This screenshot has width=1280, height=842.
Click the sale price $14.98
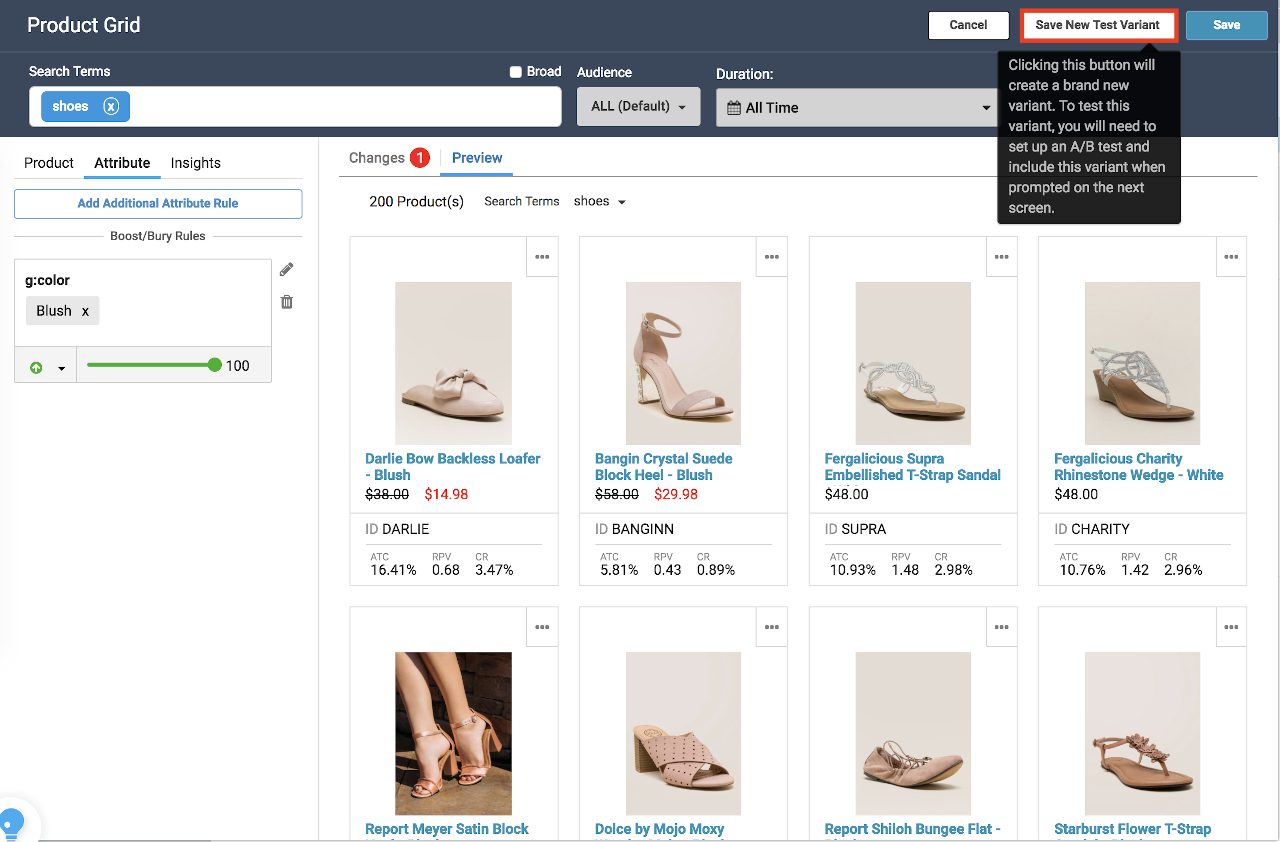click(446, 494)
